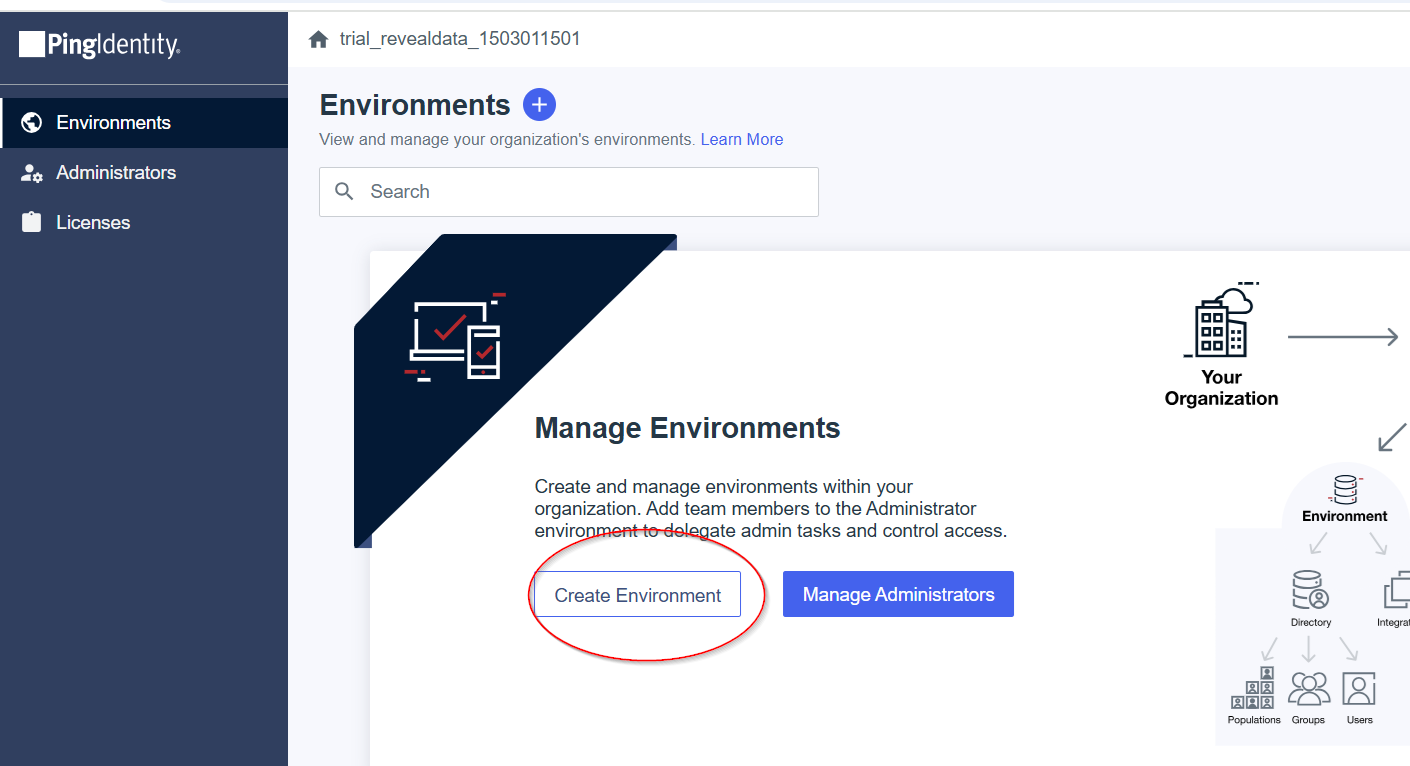Viewport: 1410px width, 766px height.
Task: Click the Administrators user-gear icon
Action: coord(32,173)
